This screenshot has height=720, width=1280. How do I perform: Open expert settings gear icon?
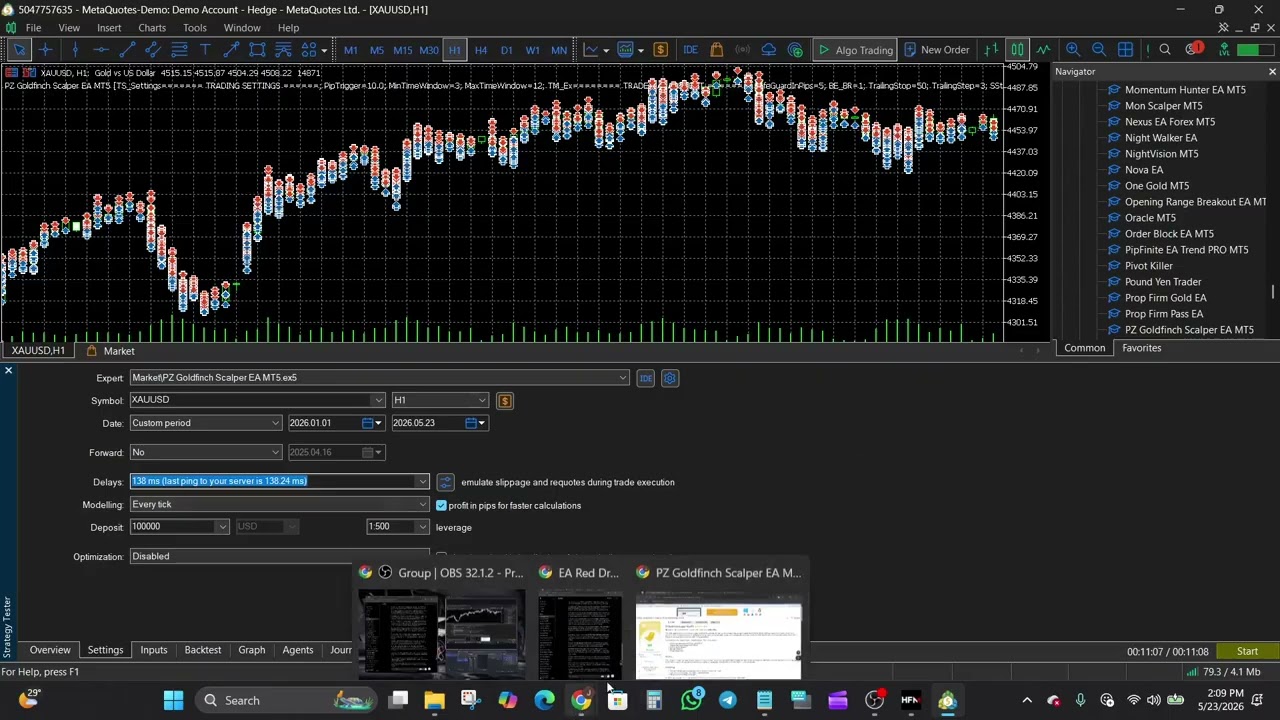point(670,378)
